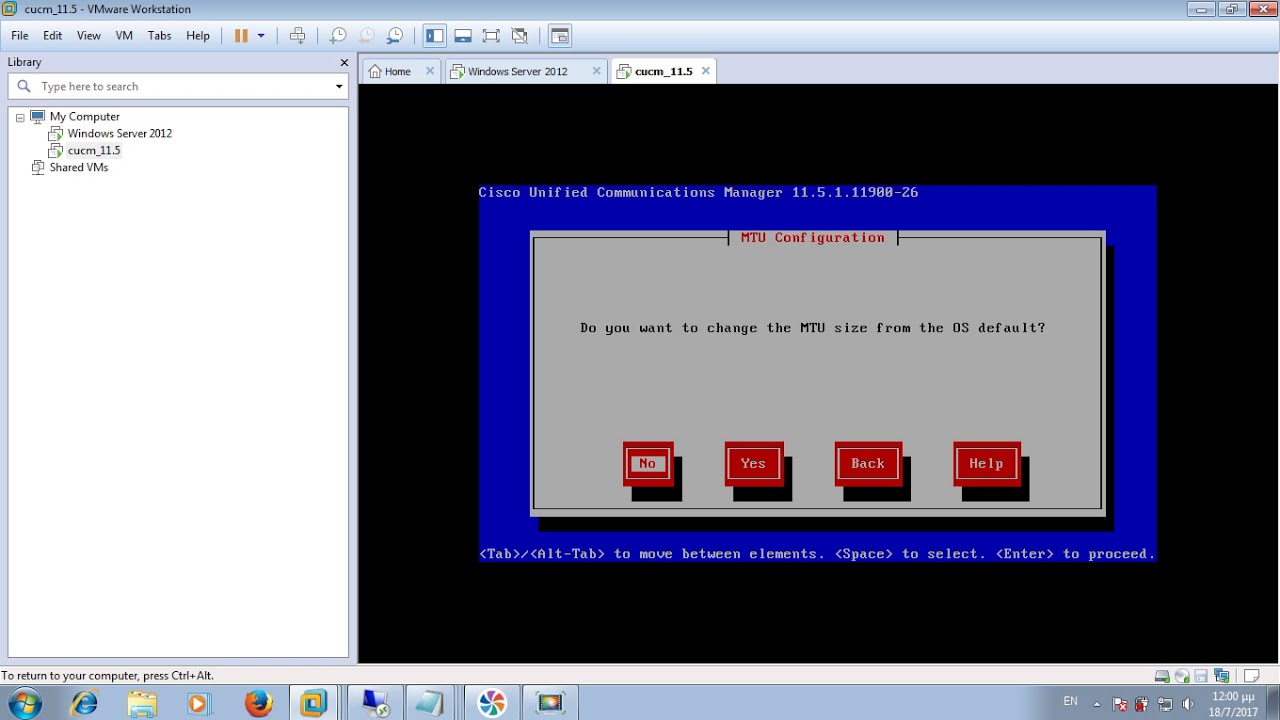Choose Yes in MTU Configuration dialog
Image resolution: width=1280 pixels, height=720 pixels.
pos(753,464)
